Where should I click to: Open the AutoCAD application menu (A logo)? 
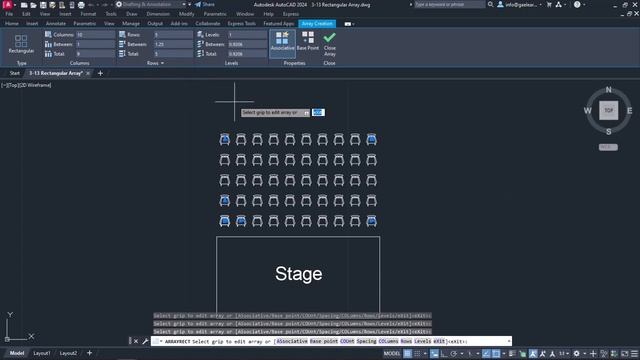[7, 4]
